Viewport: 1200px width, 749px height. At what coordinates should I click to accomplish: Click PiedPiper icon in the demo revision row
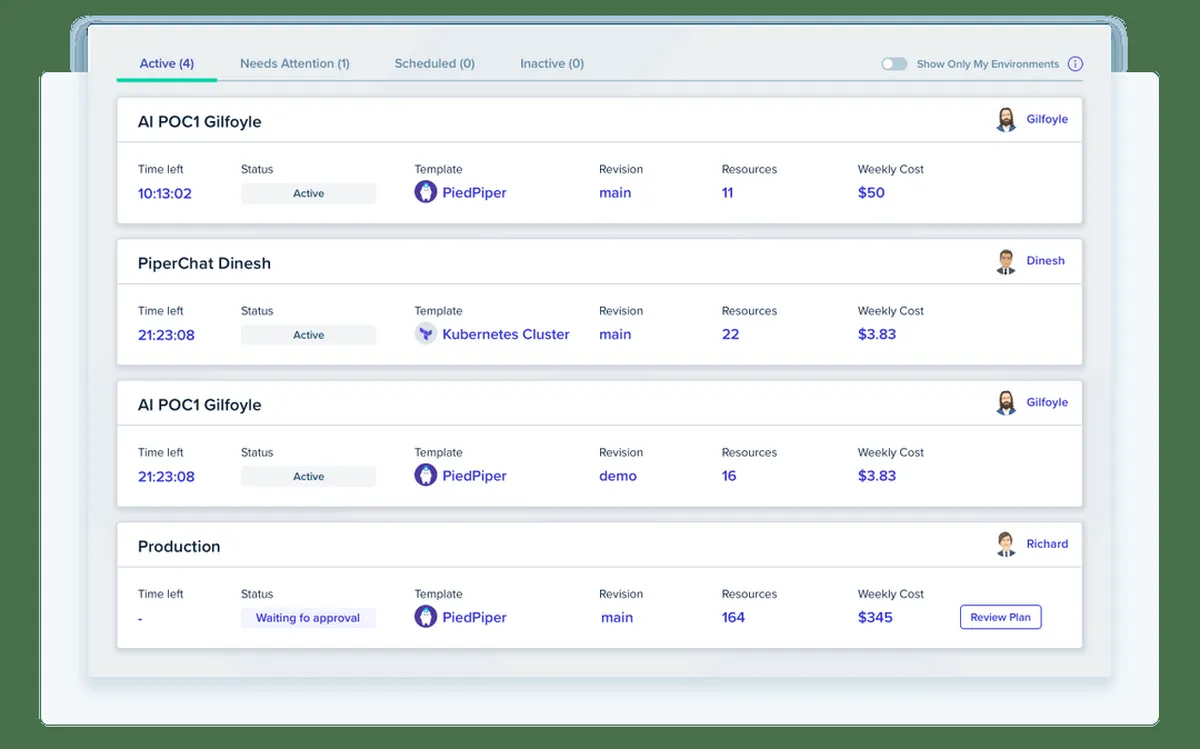[426, 476]
